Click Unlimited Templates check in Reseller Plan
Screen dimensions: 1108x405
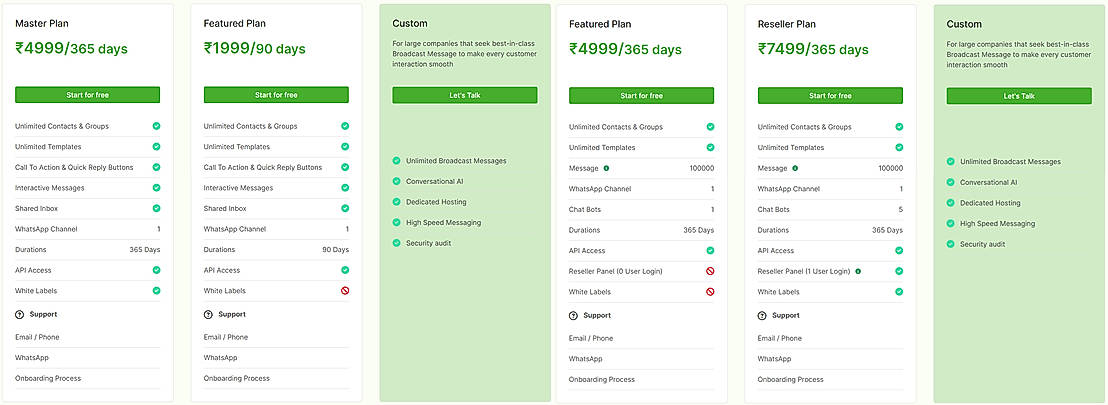pos(899,147)
